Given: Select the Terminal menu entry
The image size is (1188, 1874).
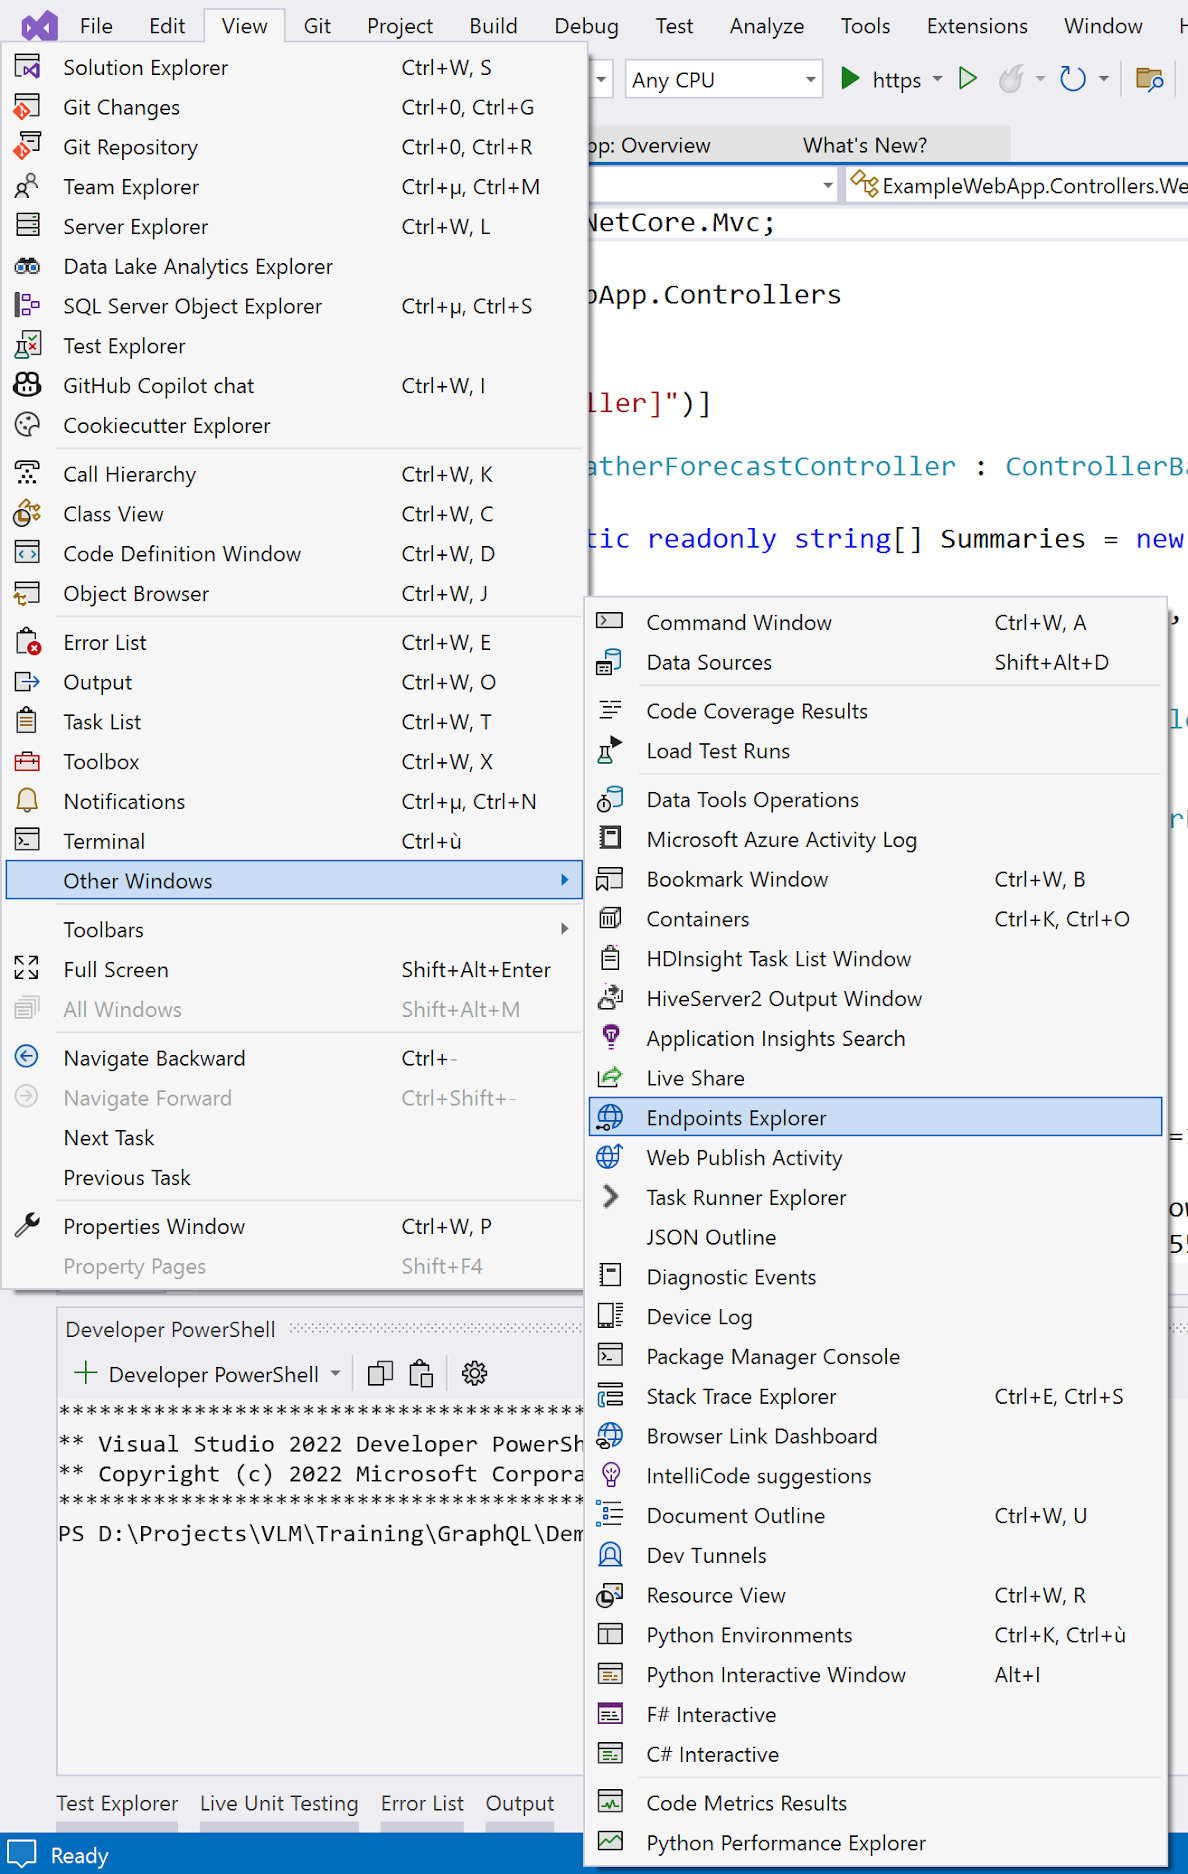Looking at the screenshot, I should 294,841.
